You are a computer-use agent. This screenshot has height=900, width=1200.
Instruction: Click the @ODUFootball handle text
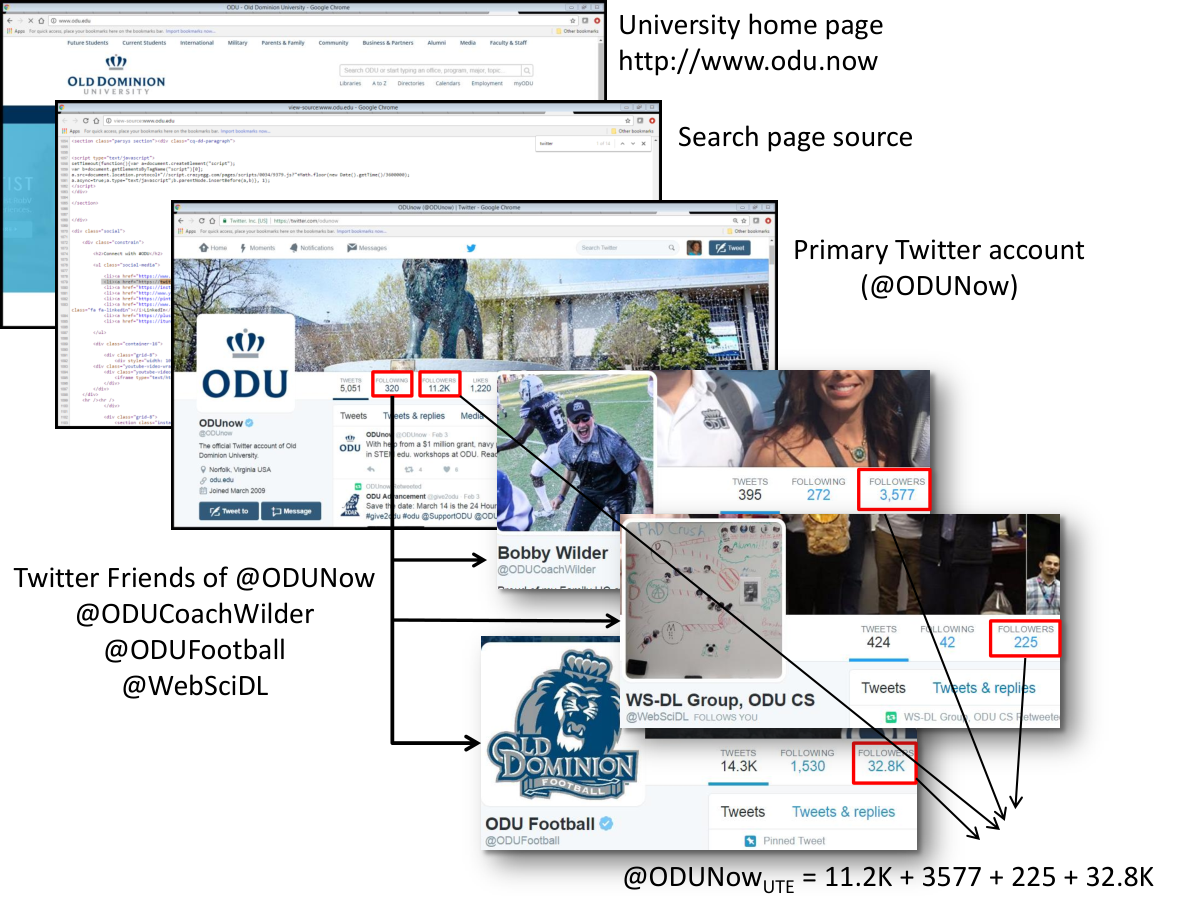(522, 841)
